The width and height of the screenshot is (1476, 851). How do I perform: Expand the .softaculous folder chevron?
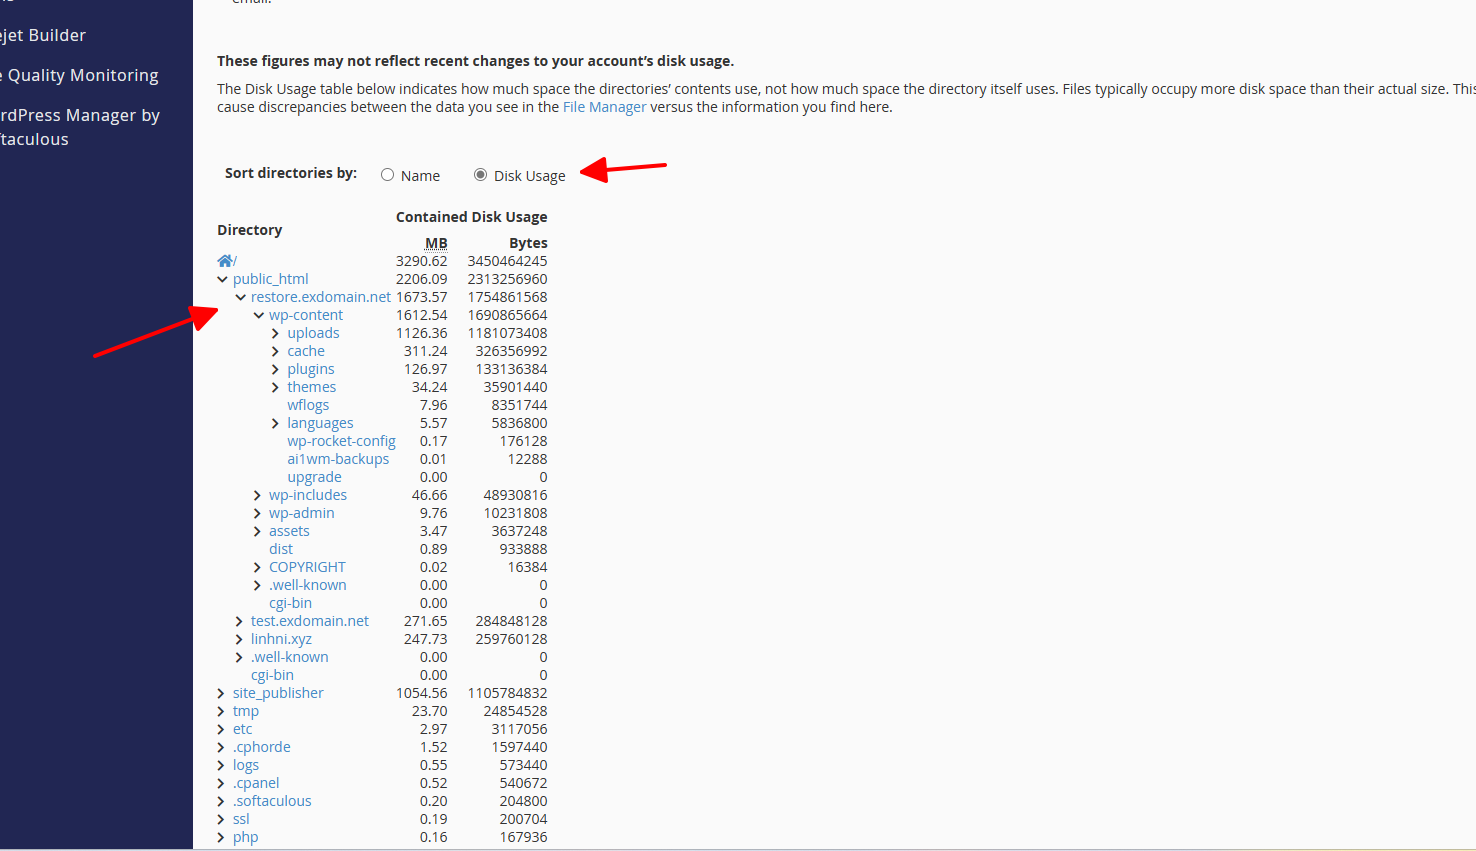221,801
